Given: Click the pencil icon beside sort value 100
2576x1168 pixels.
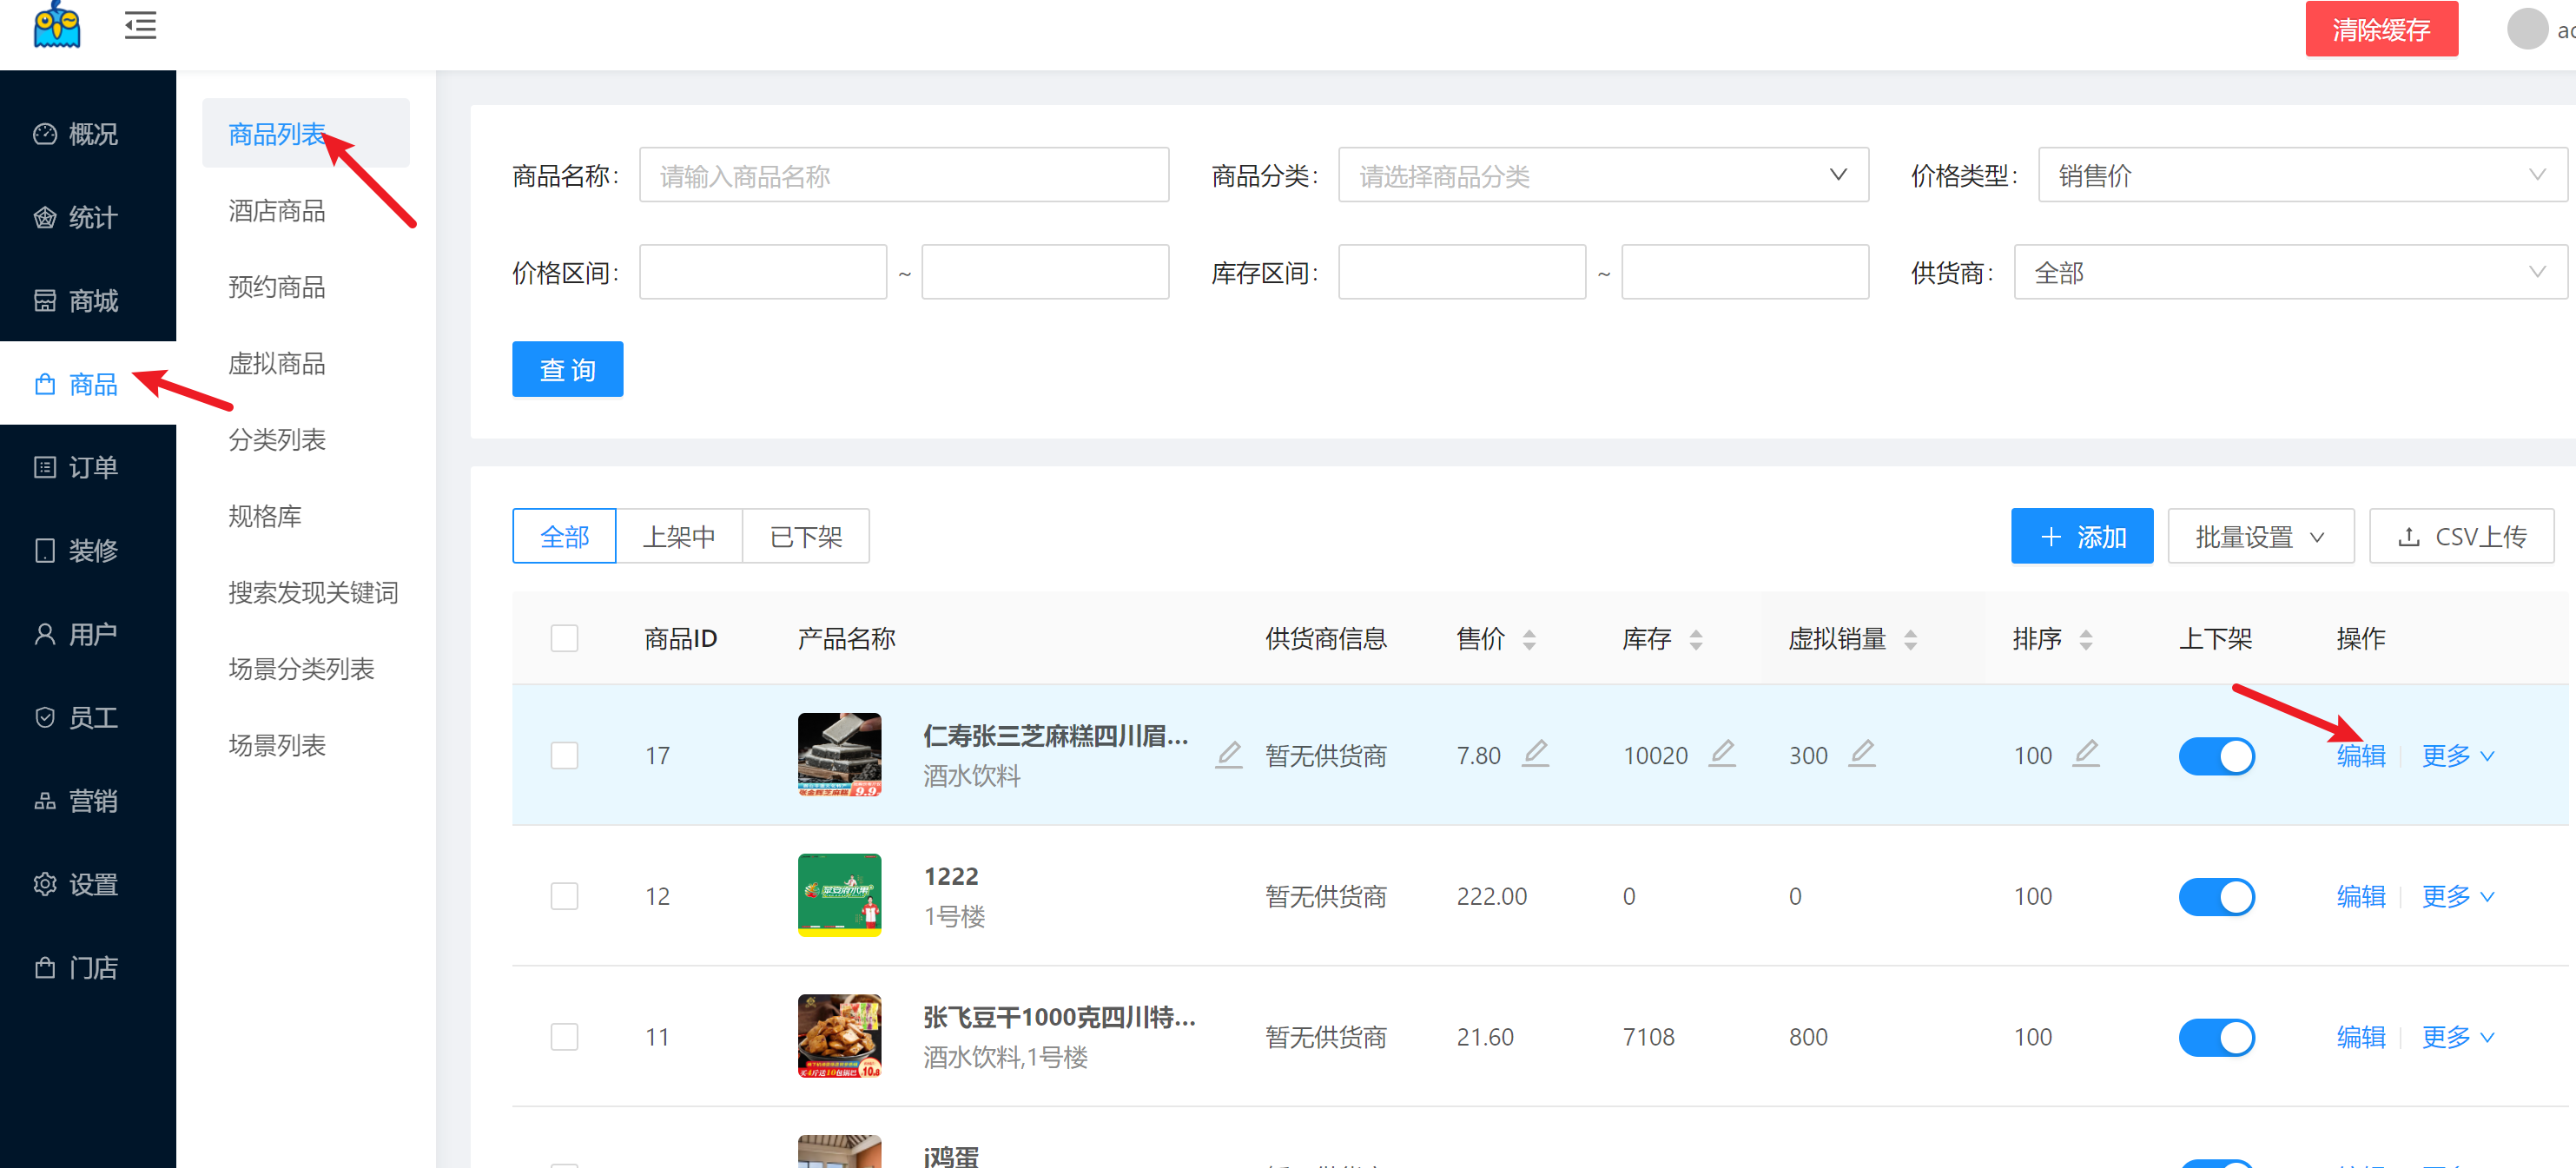Looking at the screenshot, I should pos(2085,752).
